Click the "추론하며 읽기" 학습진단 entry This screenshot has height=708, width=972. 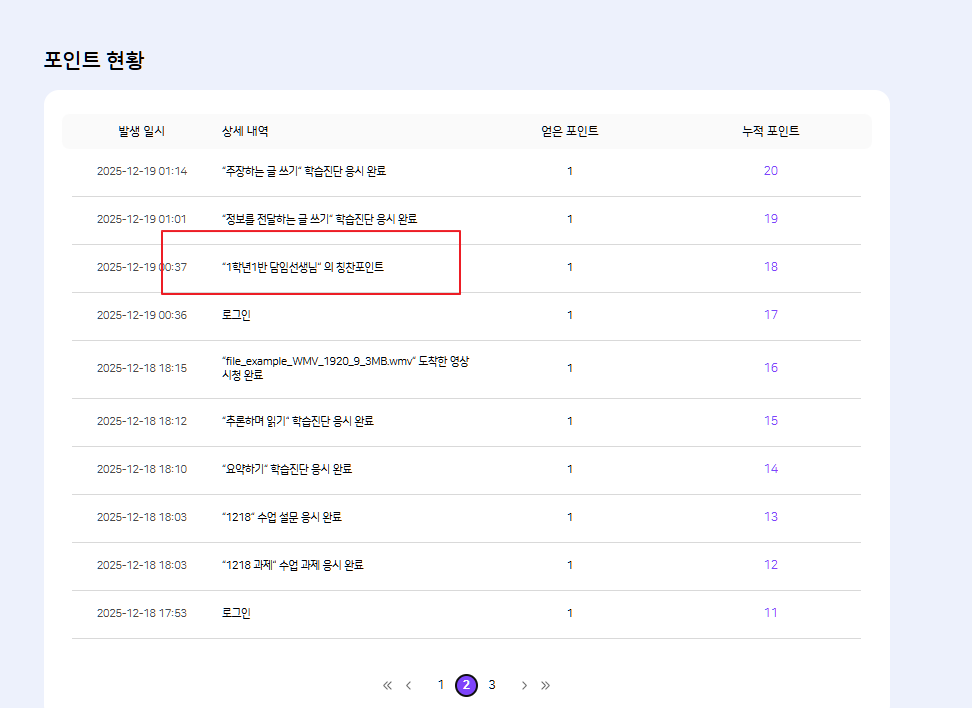click(297, 421)
